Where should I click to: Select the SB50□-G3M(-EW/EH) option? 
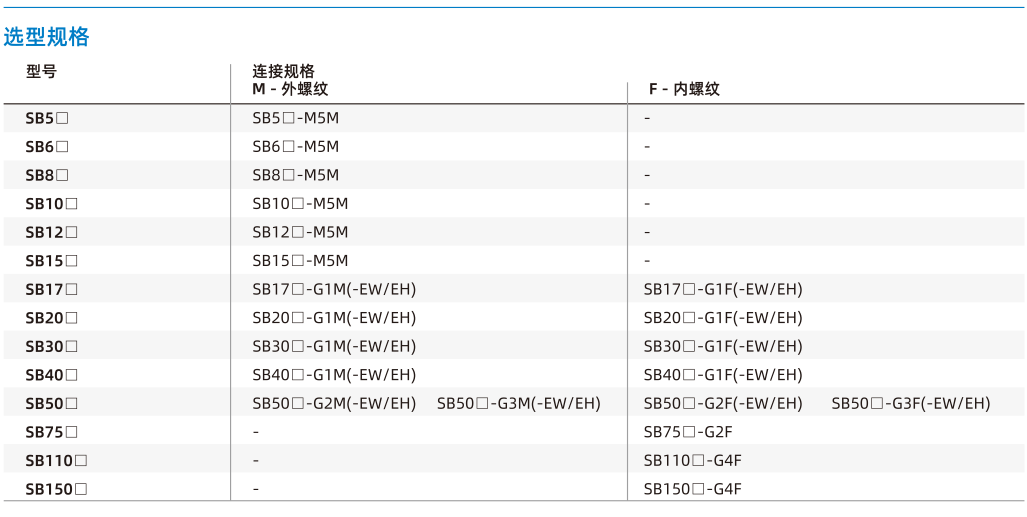519,403
